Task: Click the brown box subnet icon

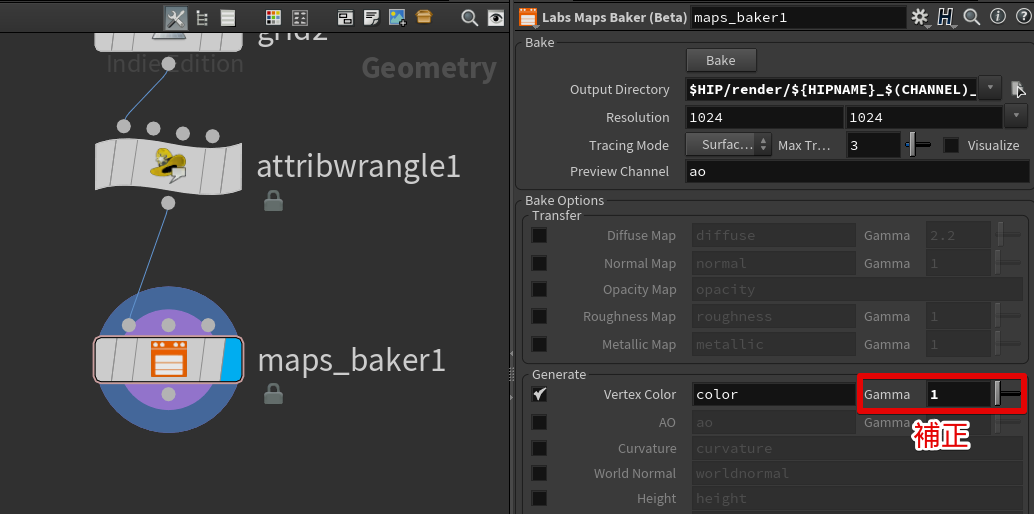Action: [424, 16]
